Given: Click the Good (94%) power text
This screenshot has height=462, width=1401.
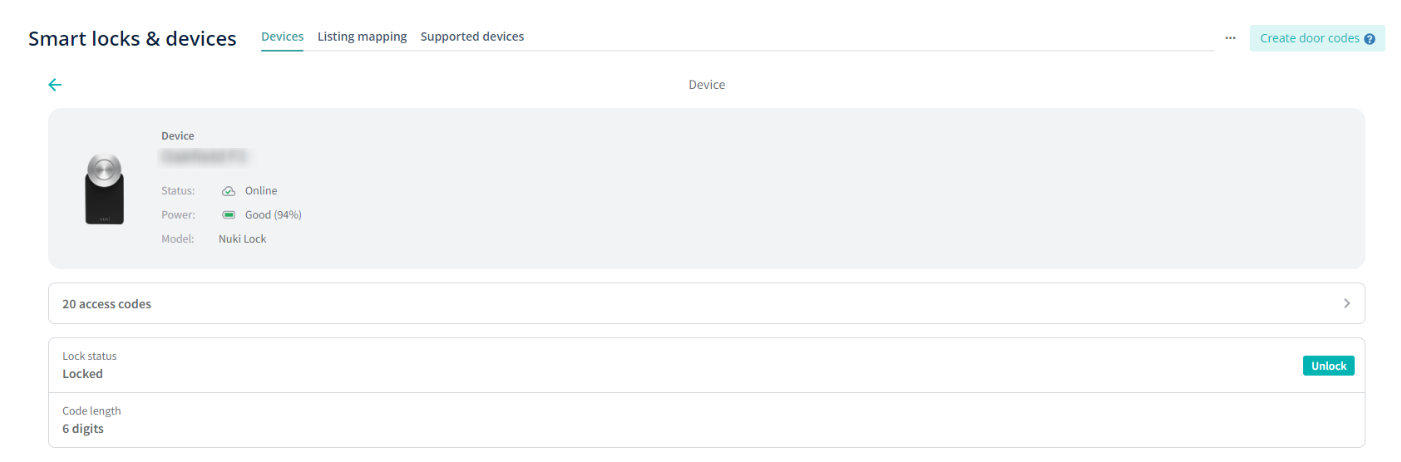Looking at the screenshot, I should coord(273,215).
